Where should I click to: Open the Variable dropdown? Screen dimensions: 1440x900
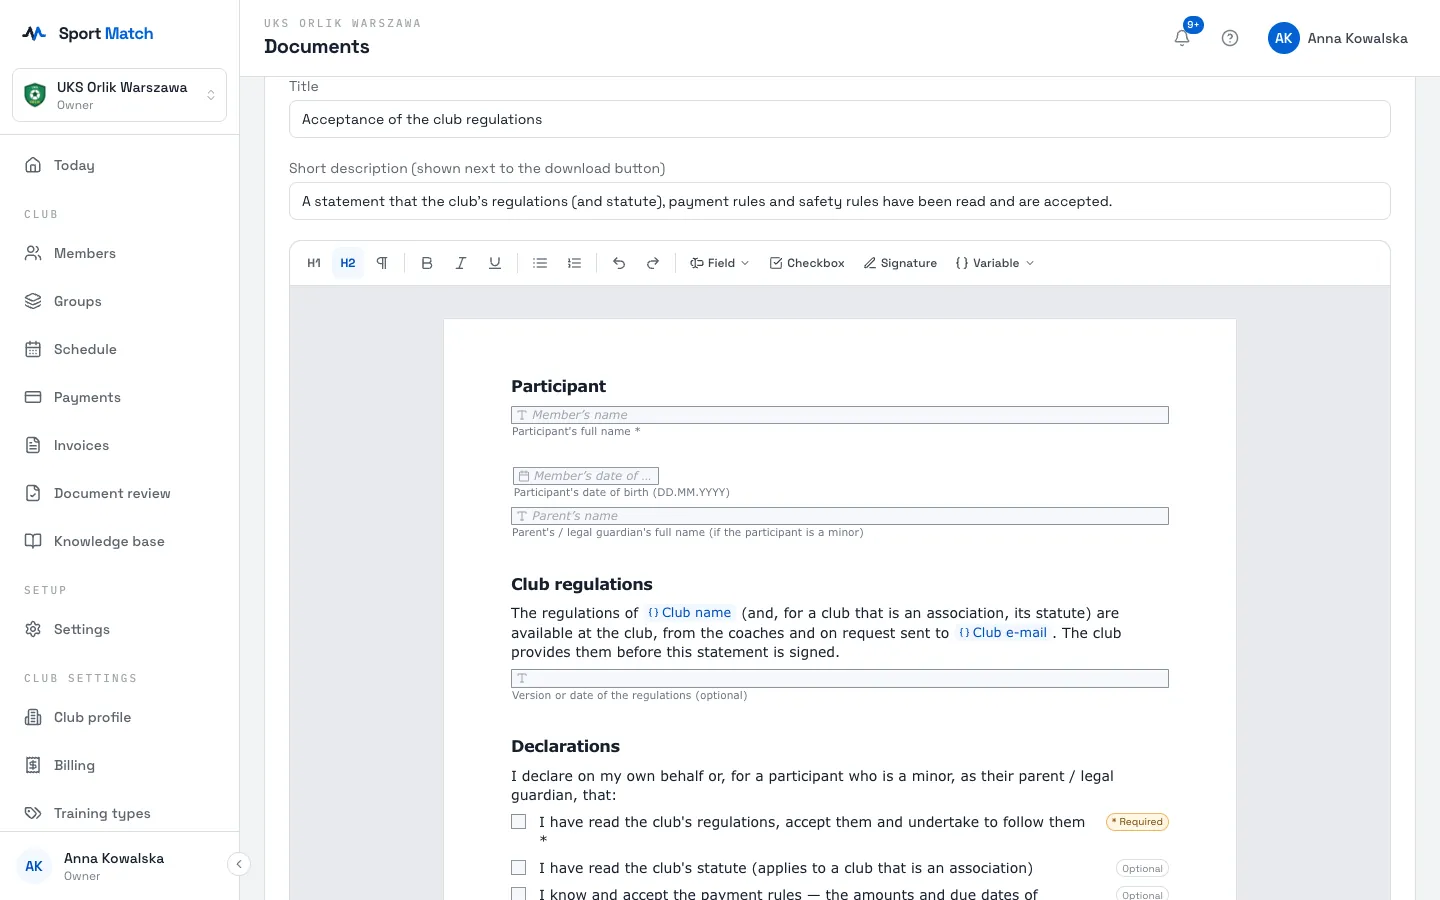click(995, 263)
